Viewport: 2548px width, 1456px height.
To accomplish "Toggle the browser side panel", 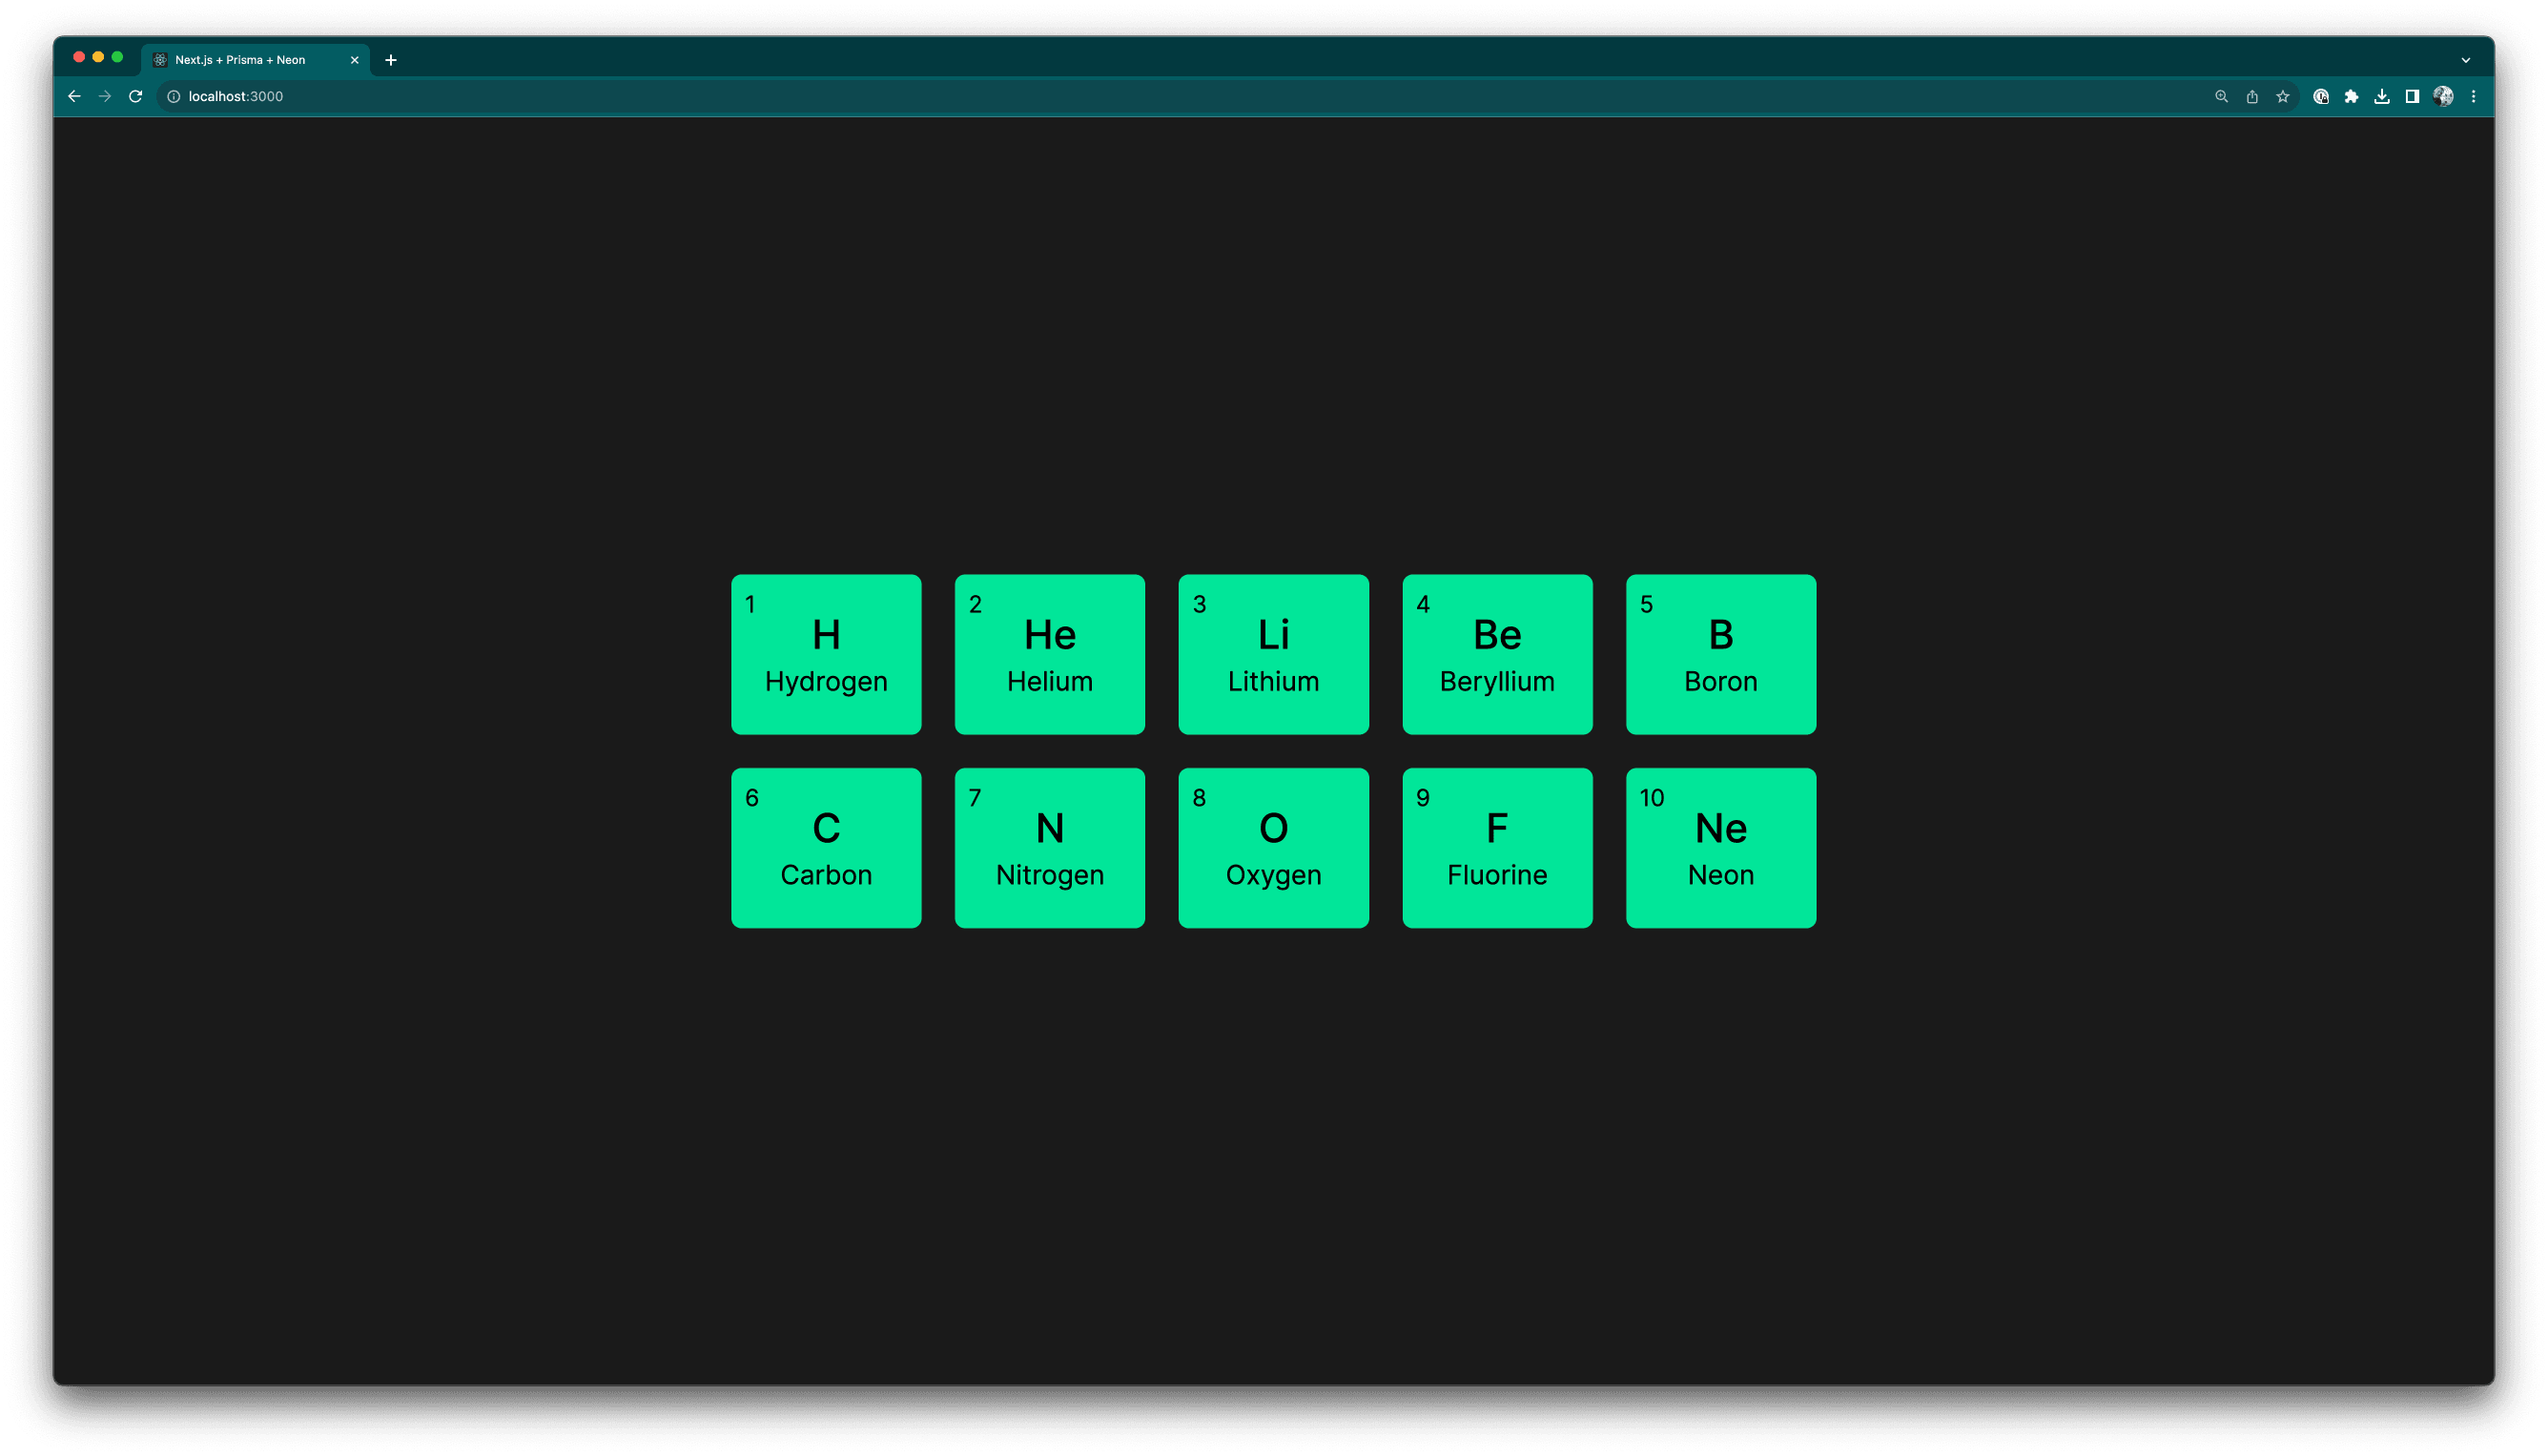I will pyautogui.click(x=2412, y=96).
